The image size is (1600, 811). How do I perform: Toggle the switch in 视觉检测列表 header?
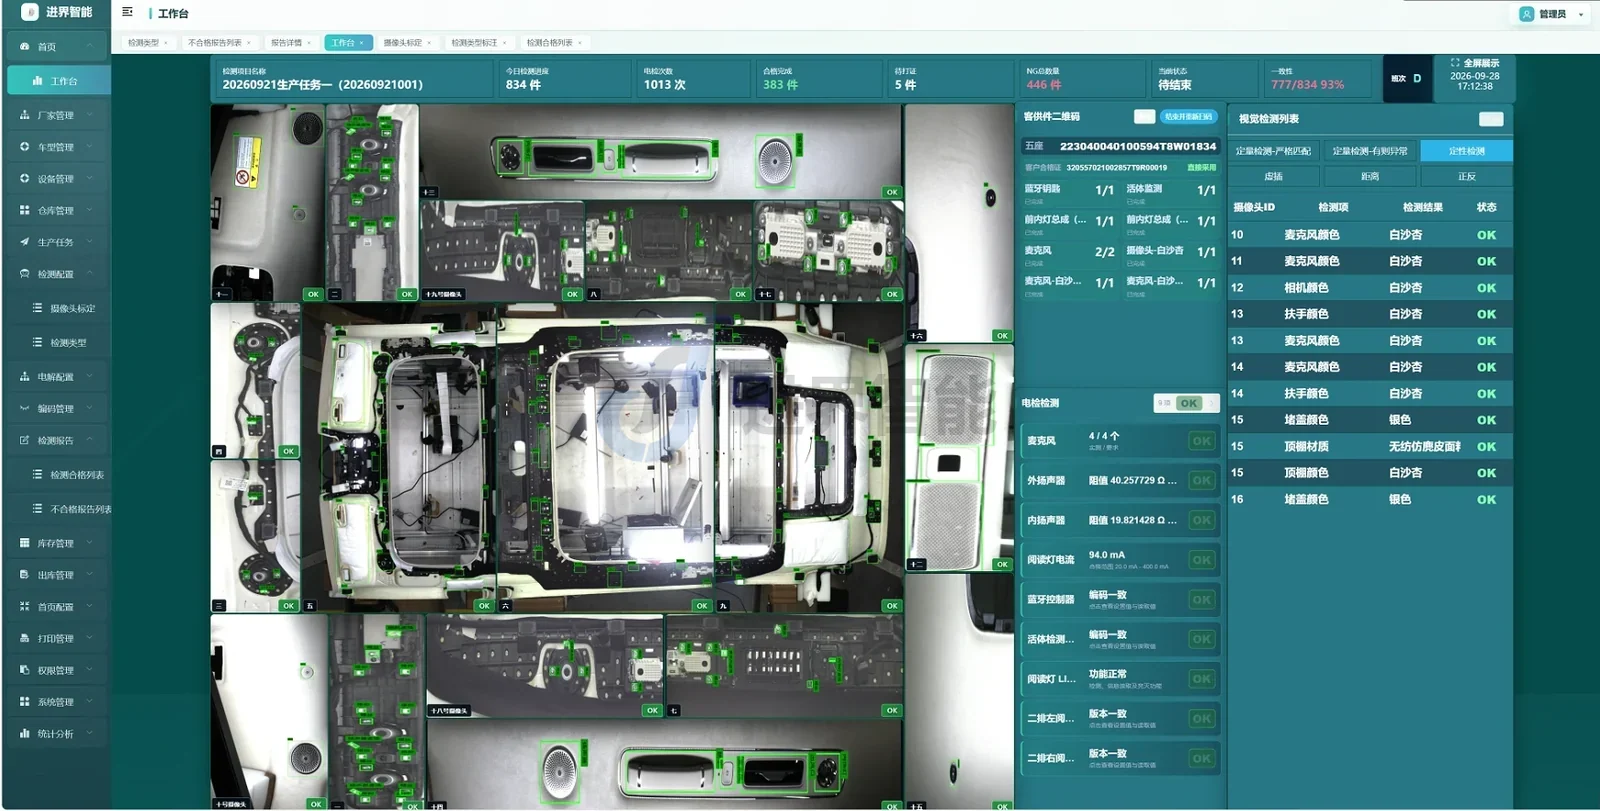click(x=1491, y=119)
